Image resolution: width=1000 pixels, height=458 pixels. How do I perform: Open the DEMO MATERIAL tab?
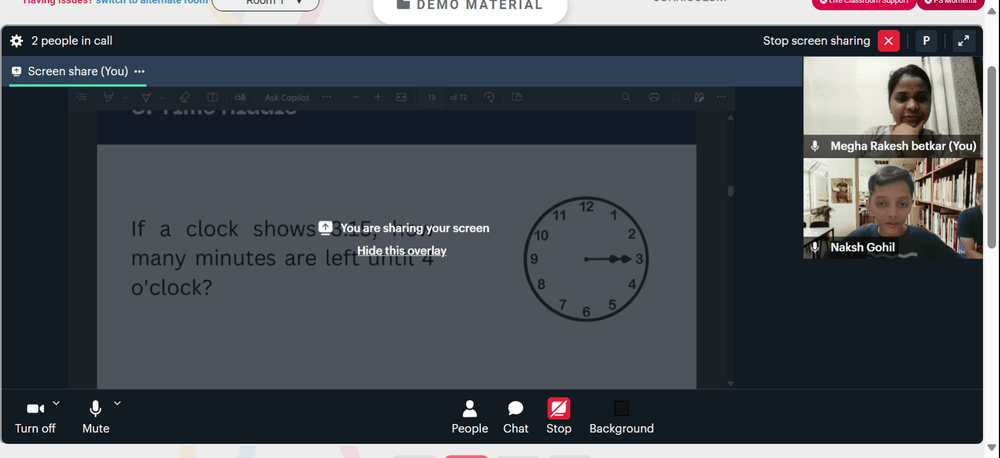[x=470, y=8]
